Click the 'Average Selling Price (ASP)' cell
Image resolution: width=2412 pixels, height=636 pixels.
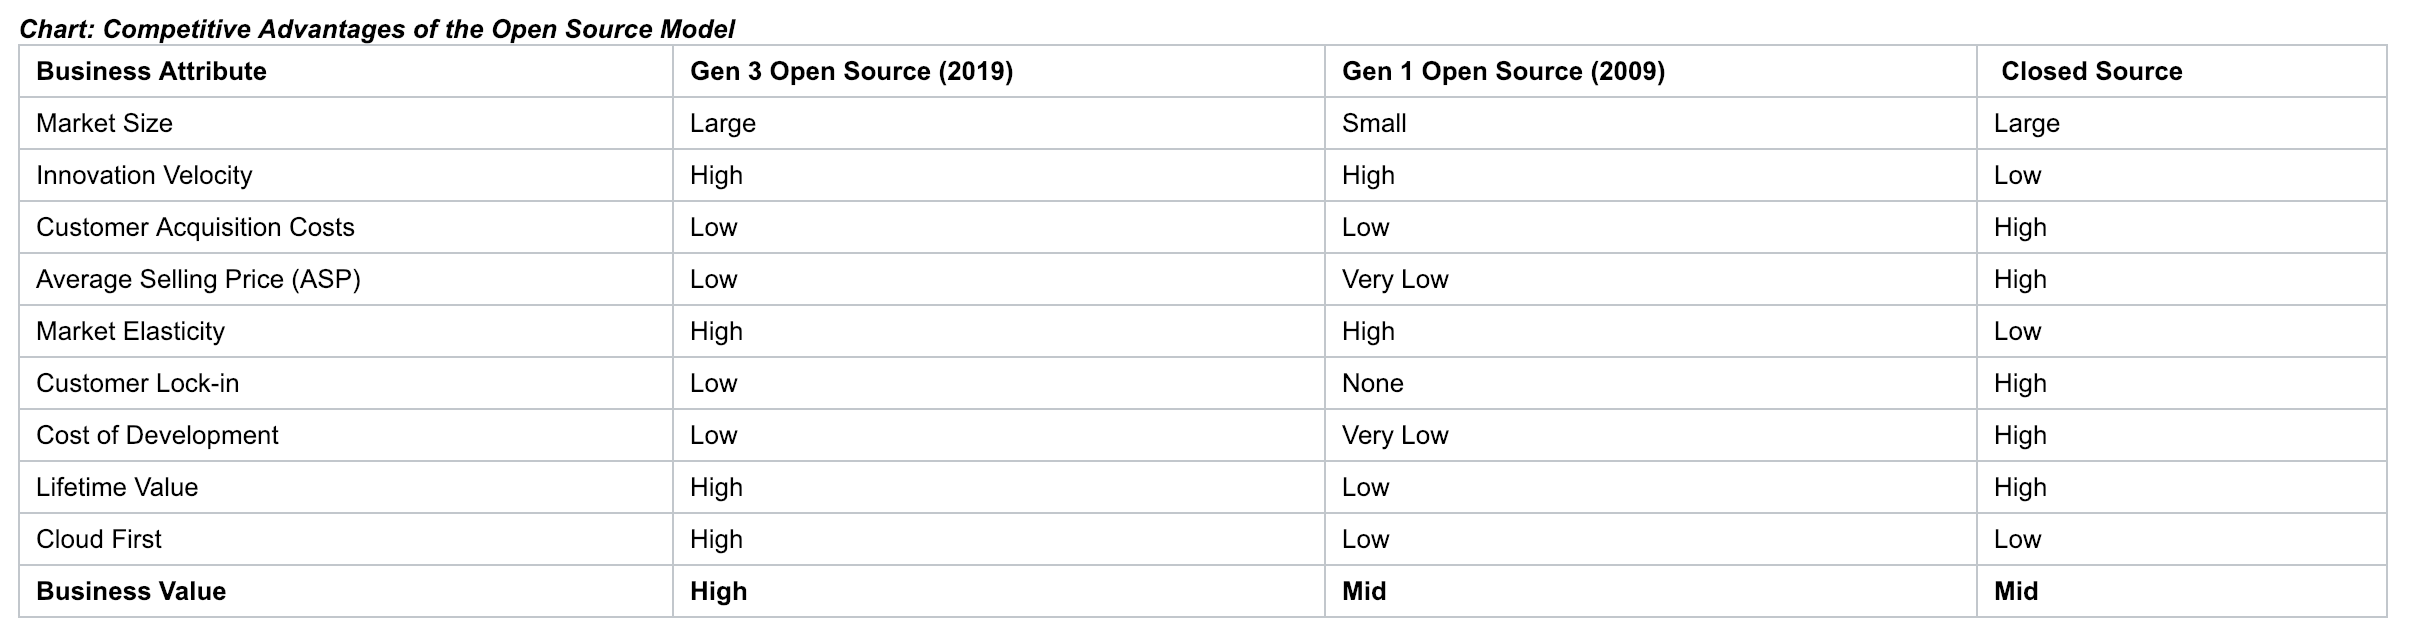click(x=198, y=279)
